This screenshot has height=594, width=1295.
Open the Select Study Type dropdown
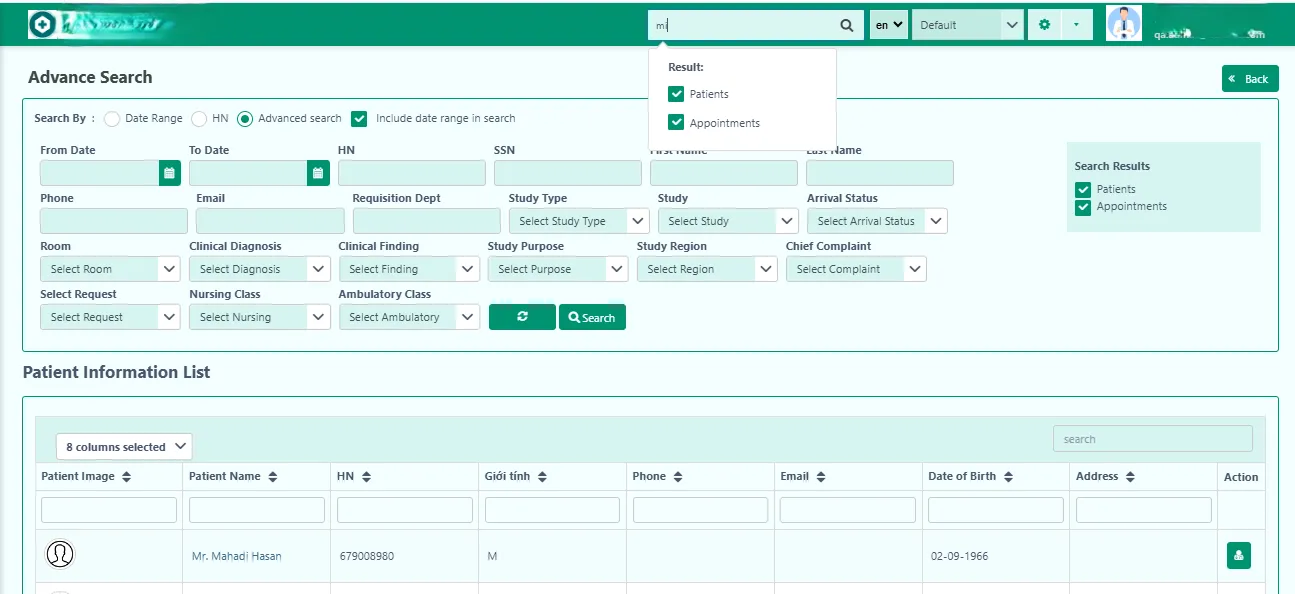(579, 221)
